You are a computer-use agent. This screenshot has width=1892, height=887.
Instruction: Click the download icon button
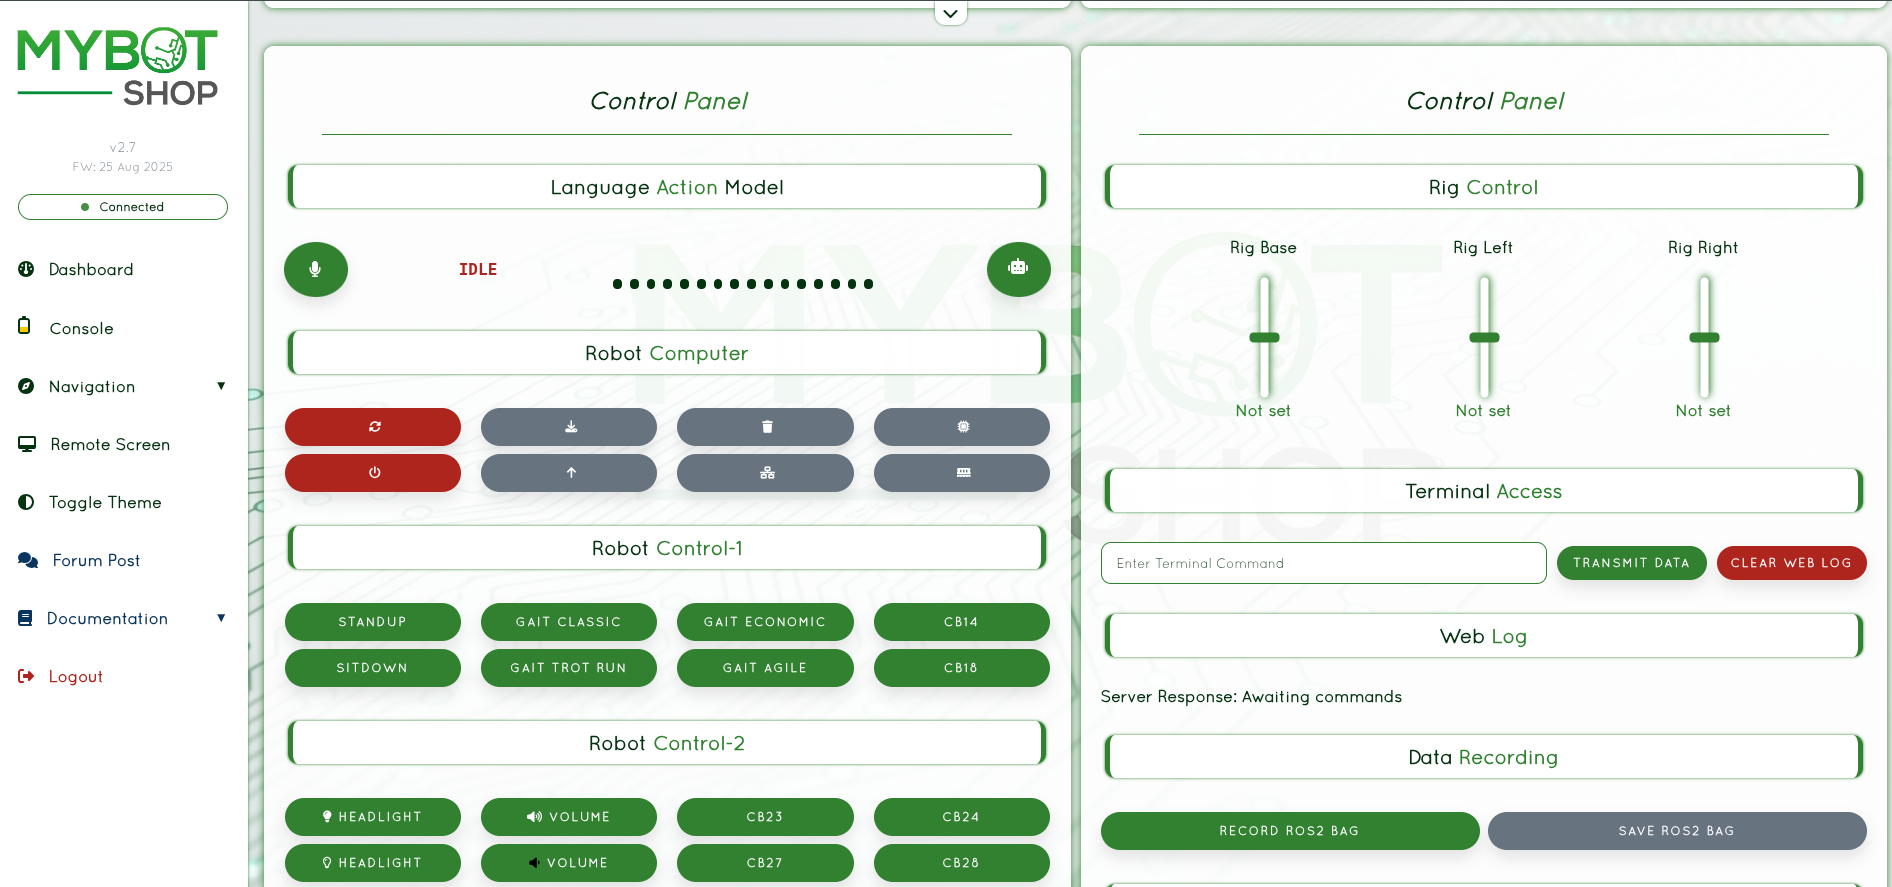(569, 427)
